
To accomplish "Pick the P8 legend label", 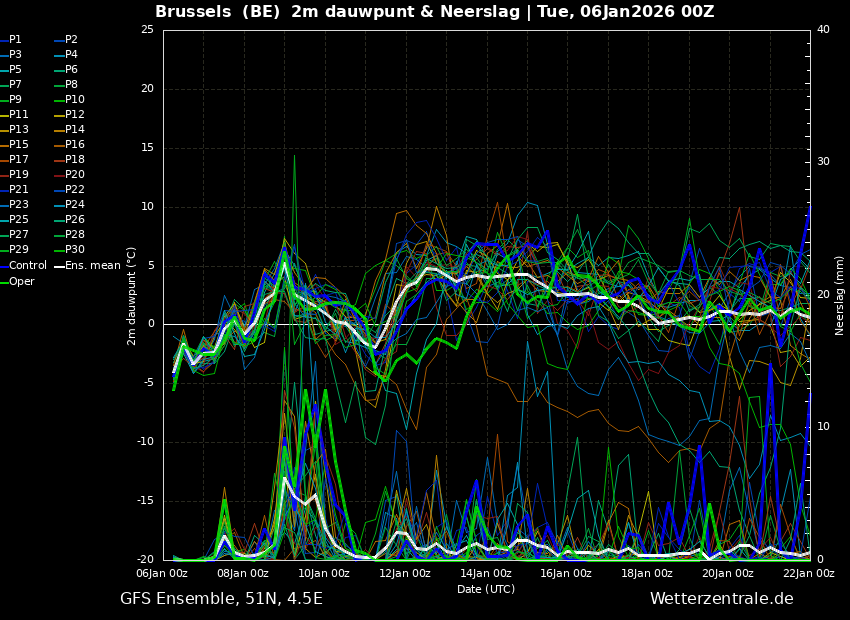I will click(x=72, y=85).
